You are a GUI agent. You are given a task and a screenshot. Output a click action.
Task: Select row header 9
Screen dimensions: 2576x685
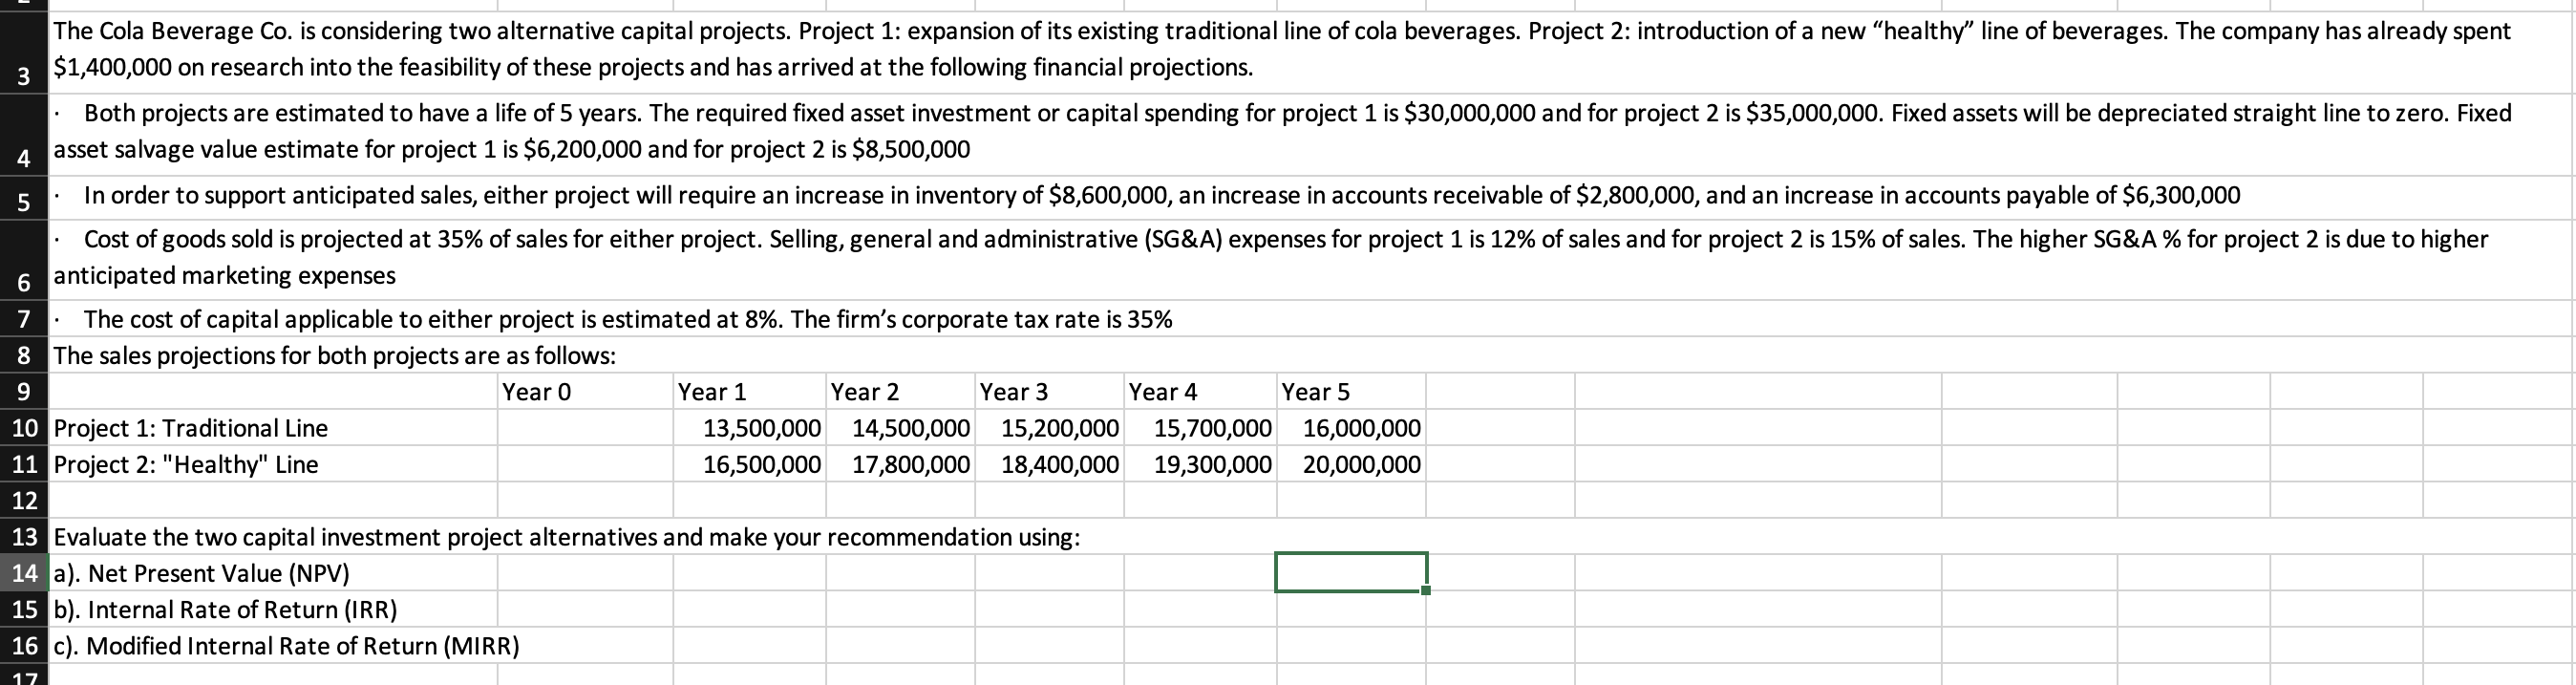pos(23,391)
